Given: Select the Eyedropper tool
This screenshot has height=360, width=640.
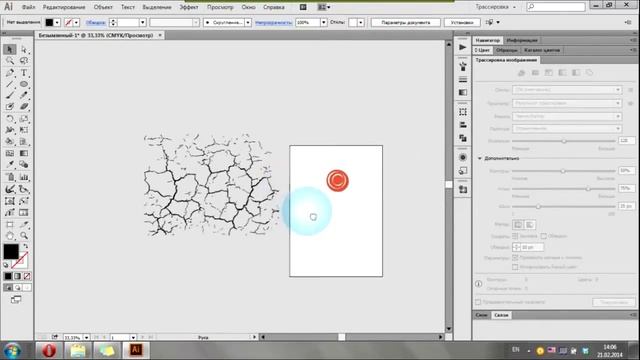Looking at the screenshot, I should pyautogui.click(x=10, y=164).
